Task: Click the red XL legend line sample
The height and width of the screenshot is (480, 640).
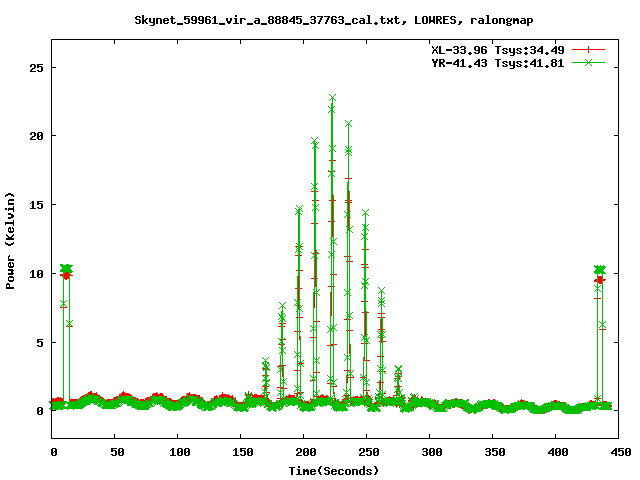Action: tap(588, 50)
